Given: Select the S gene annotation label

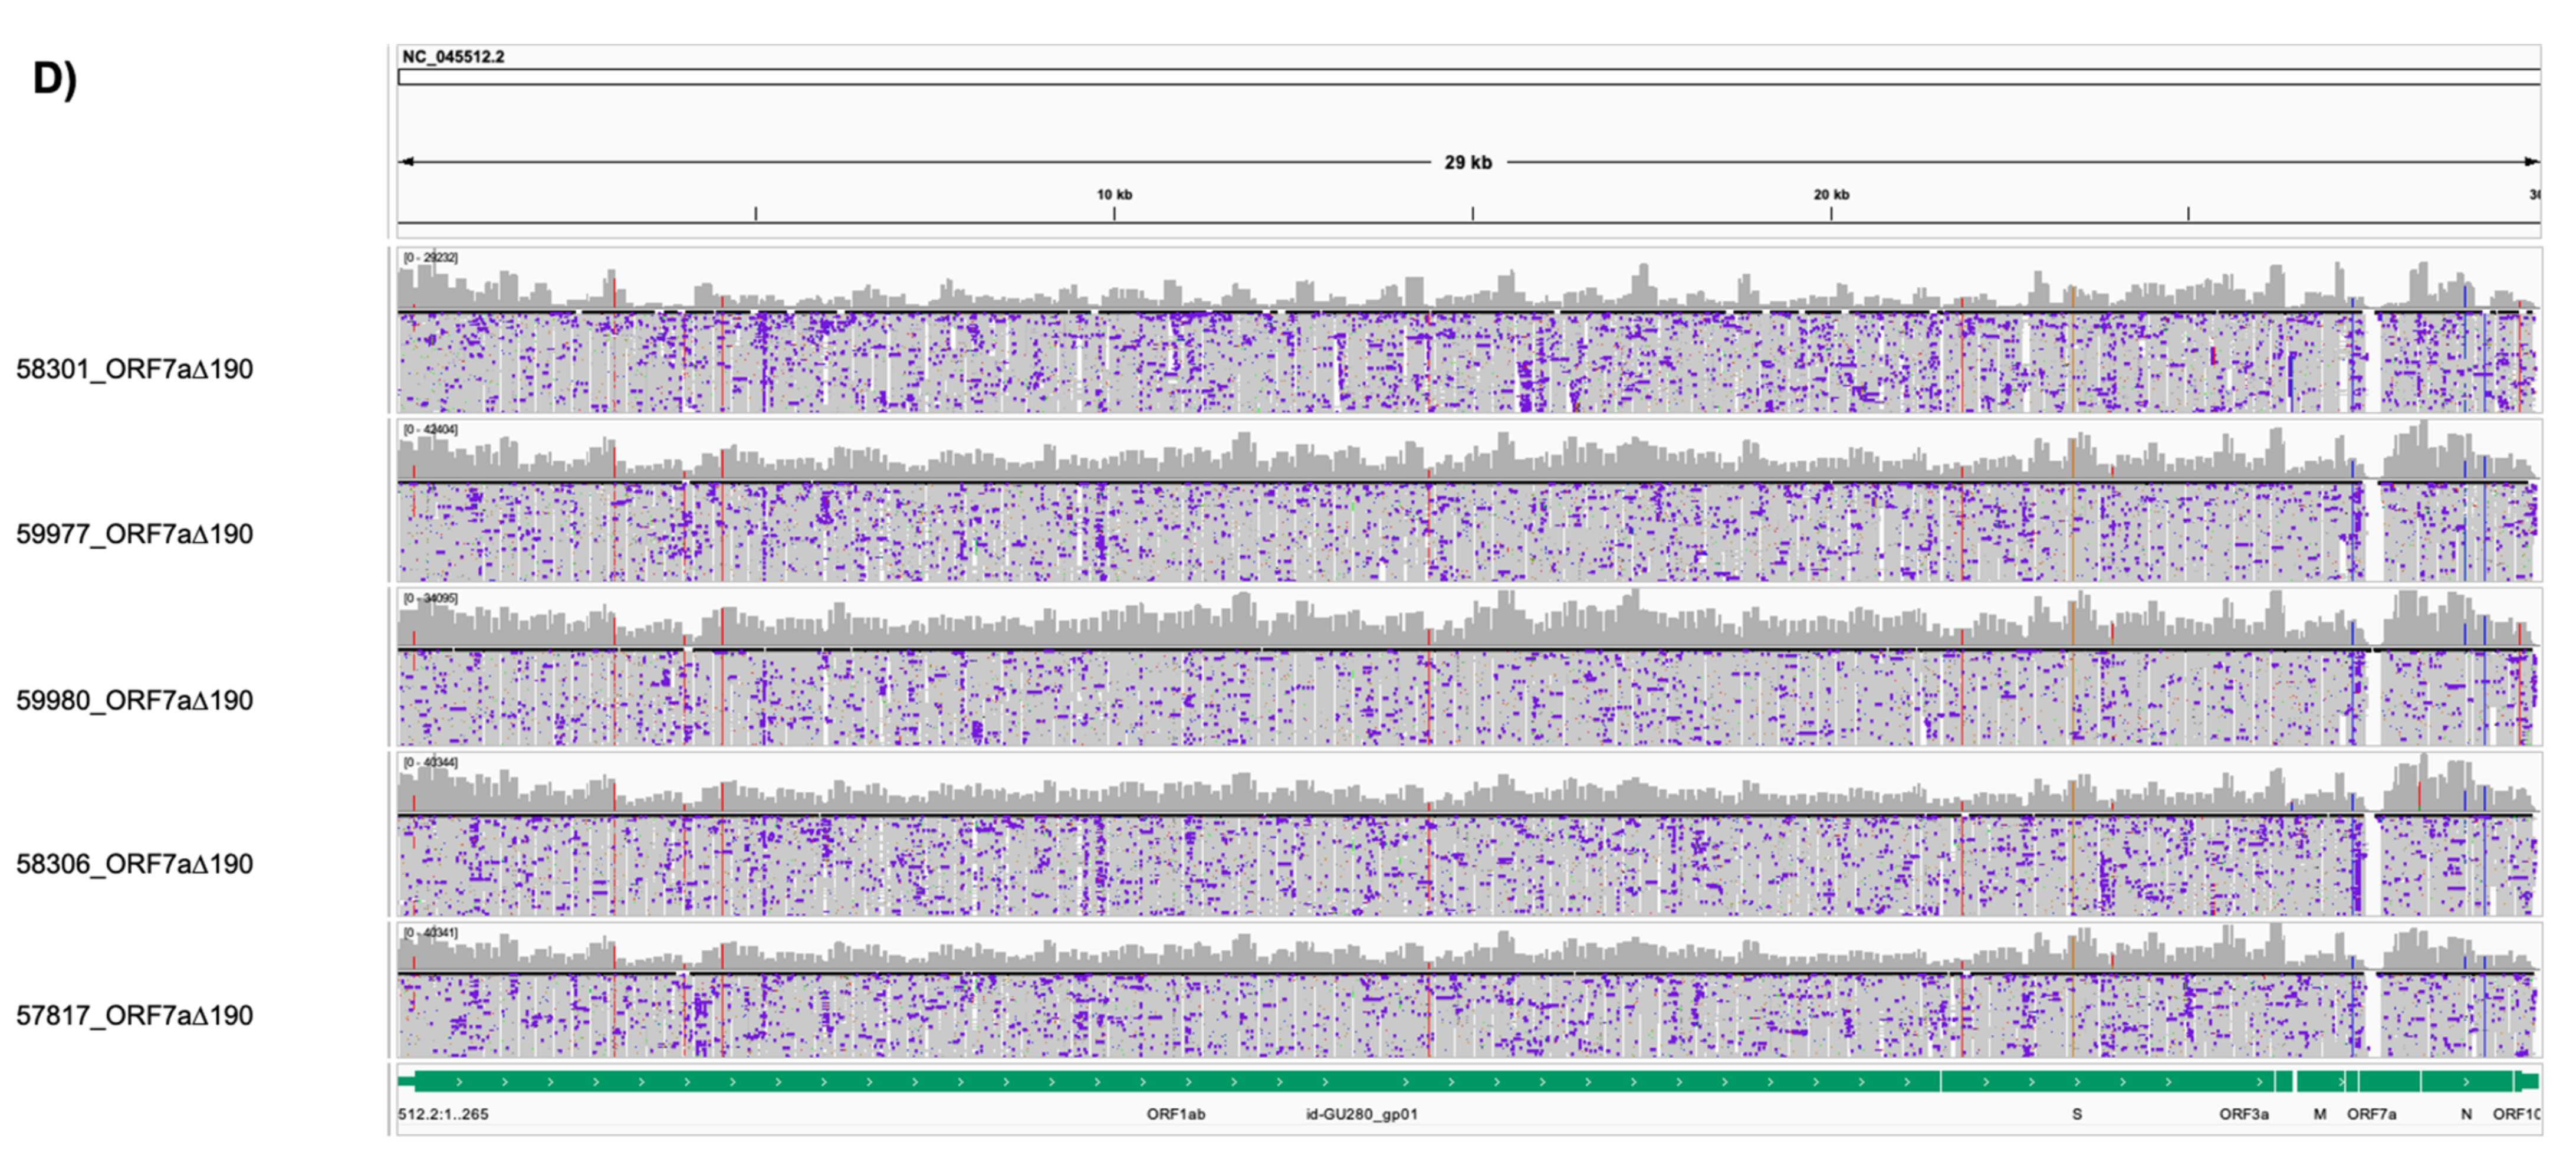Looking at the screenshot, I should pyautogui.click(x=2077, y=1114).
